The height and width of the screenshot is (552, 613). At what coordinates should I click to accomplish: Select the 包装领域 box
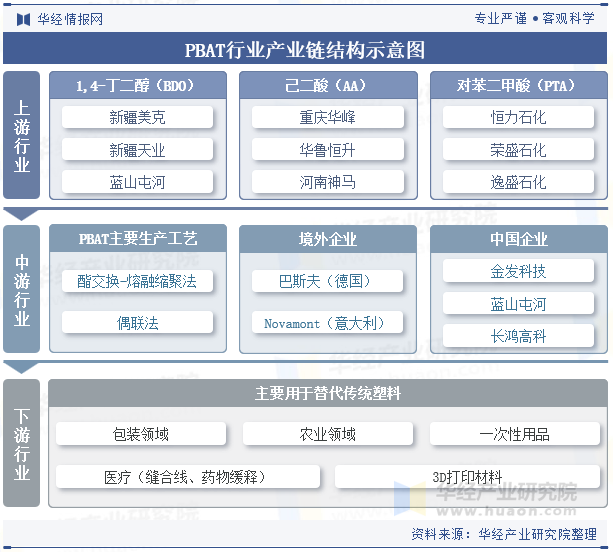(141, 434)
